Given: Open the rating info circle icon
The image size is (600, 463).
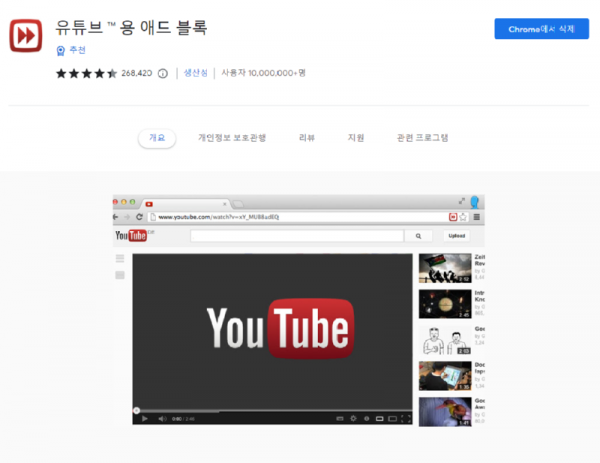Looking at the screenshot, I should (163, 73).
